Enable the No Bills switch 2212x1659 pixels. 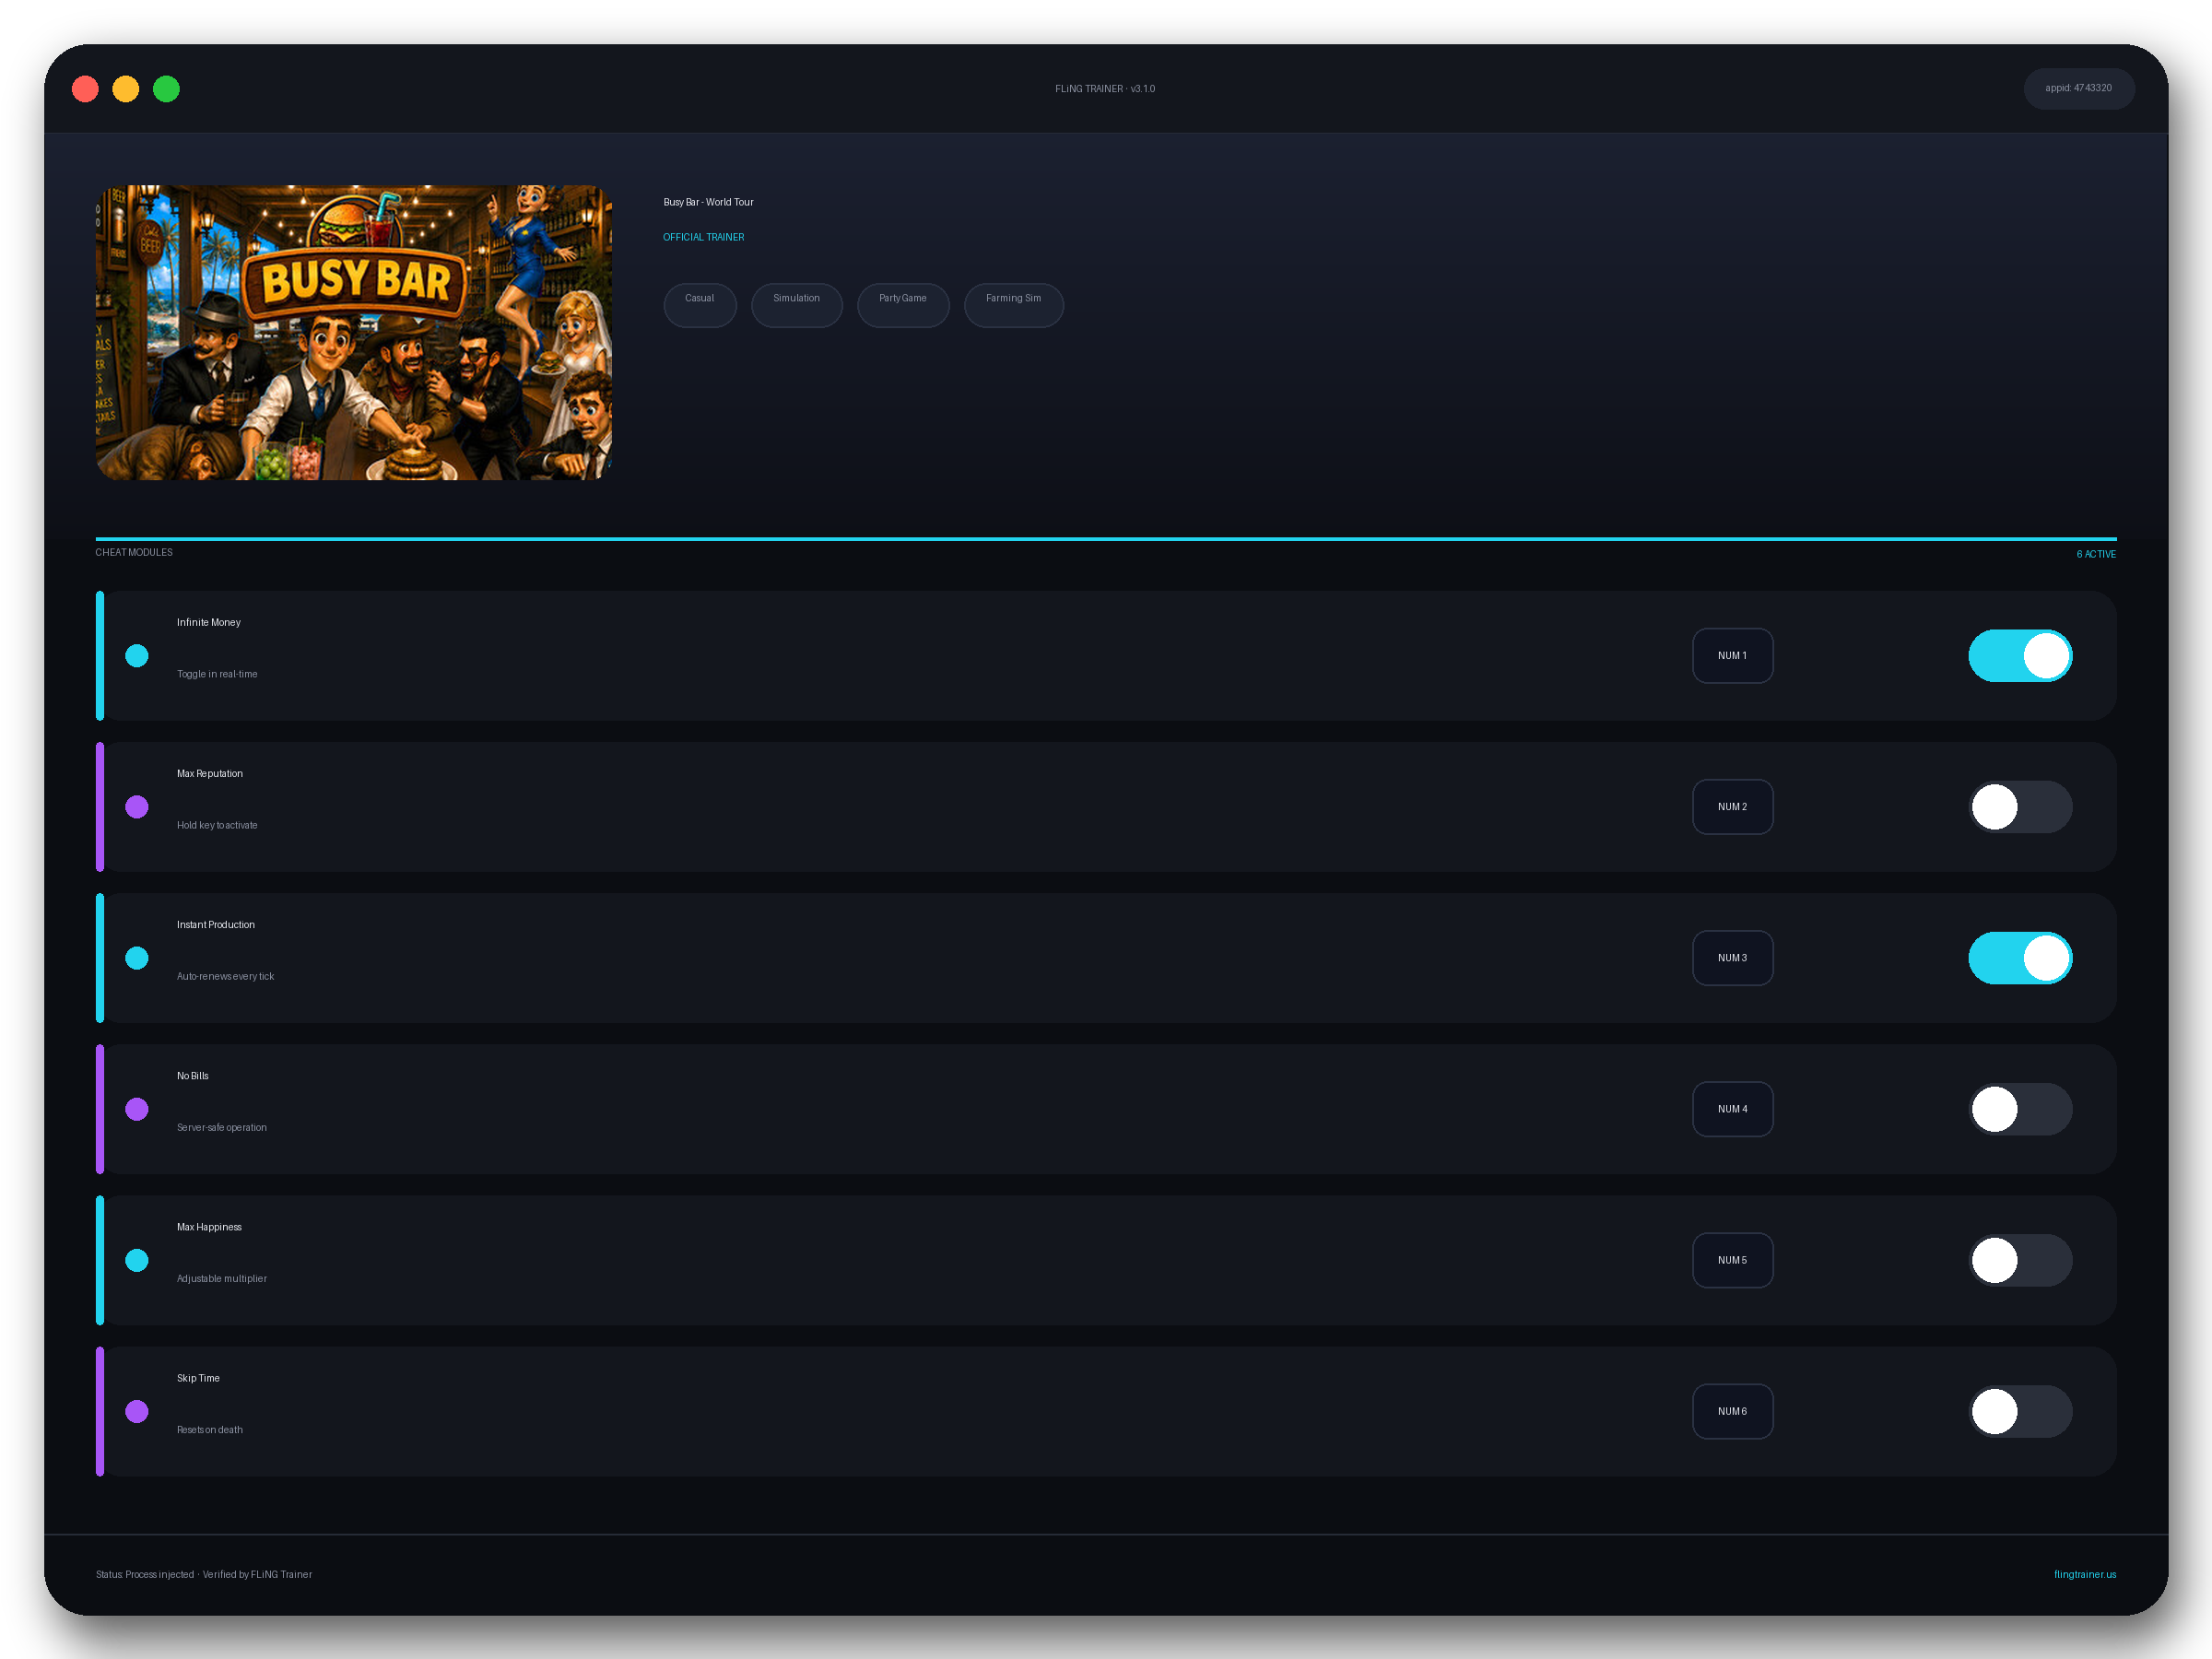[2020, 1109]
